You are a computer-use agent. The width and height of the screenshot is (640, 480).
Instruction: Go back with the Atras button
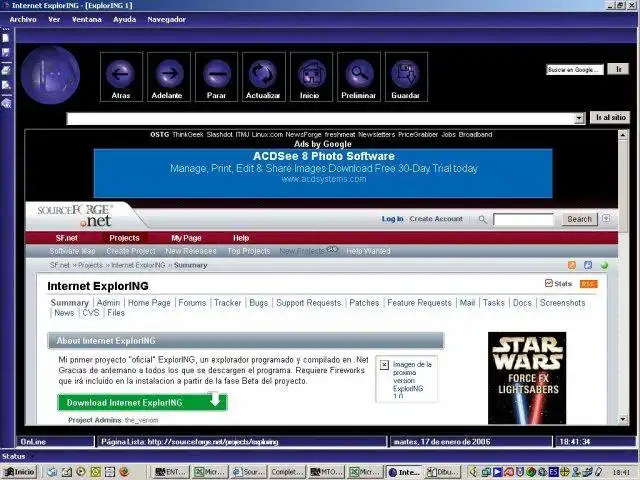click(121, 77)
